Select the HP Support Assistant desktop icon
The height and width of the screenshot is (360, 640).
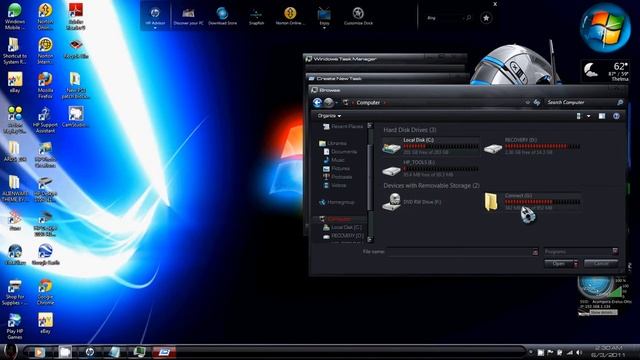point(45,120)
